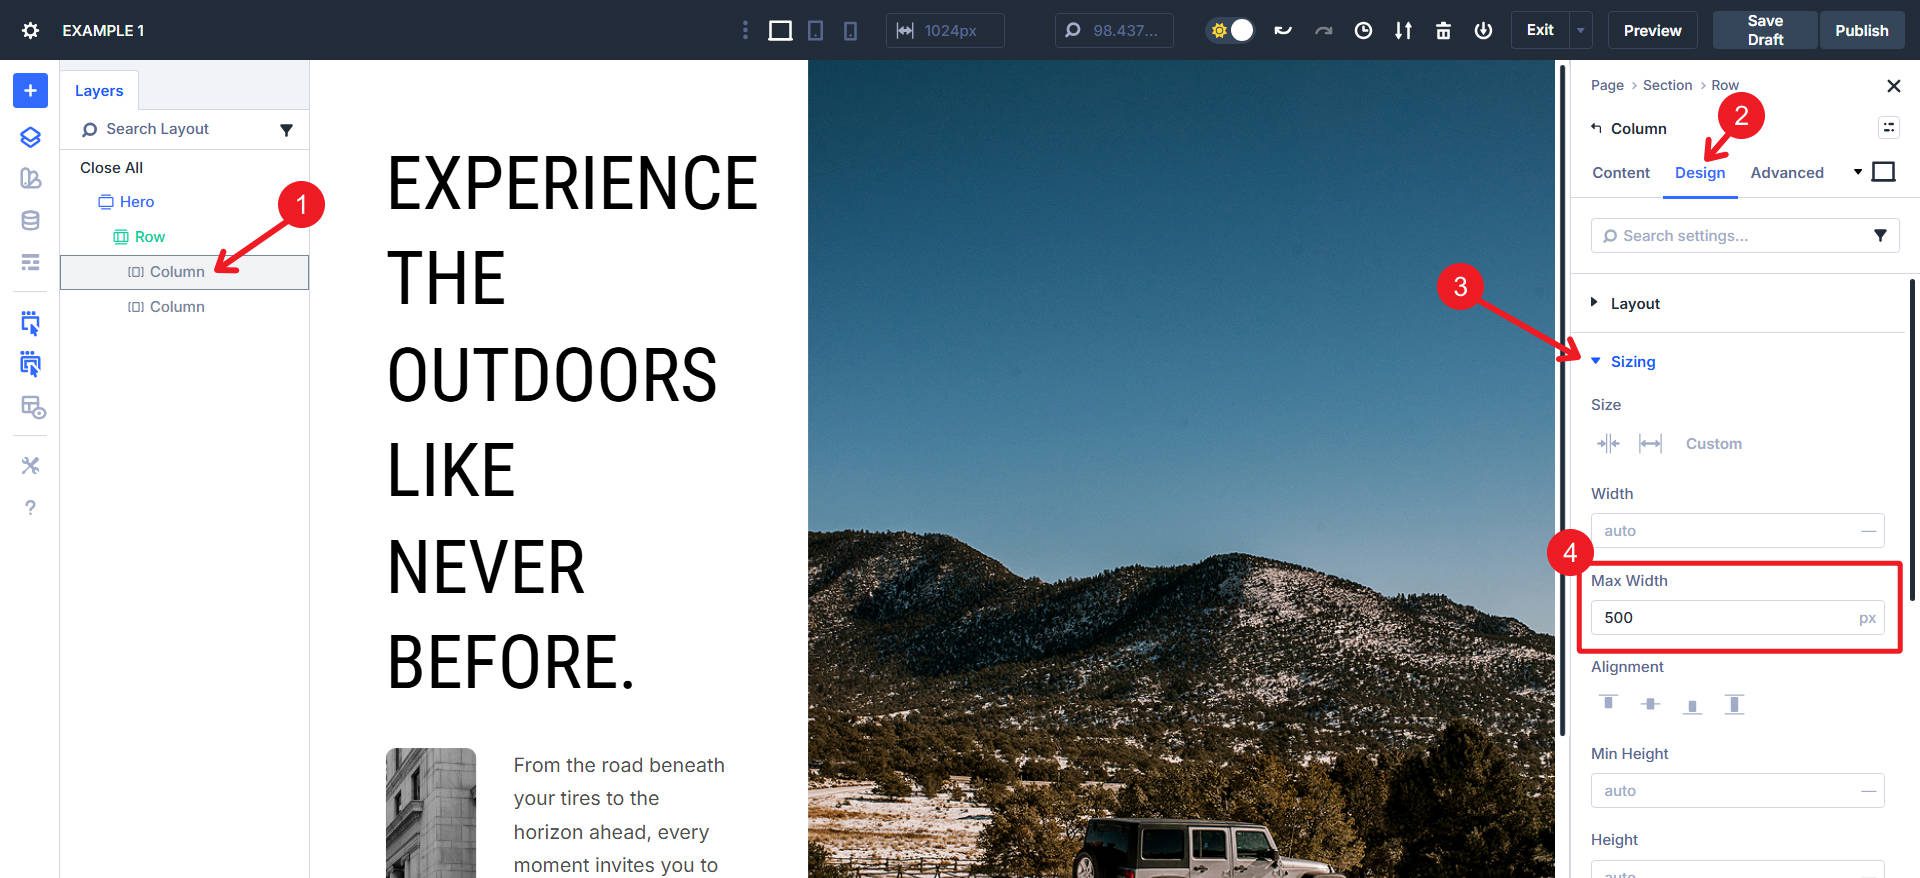Choose the top alignment icon
The height and width of the screenshot is (878, 1920).
click(1608, 704)
